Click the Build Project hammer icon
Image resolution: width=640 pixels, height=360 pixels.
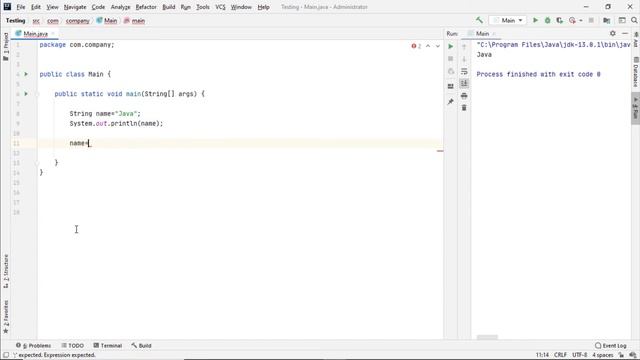coord(479,20)
